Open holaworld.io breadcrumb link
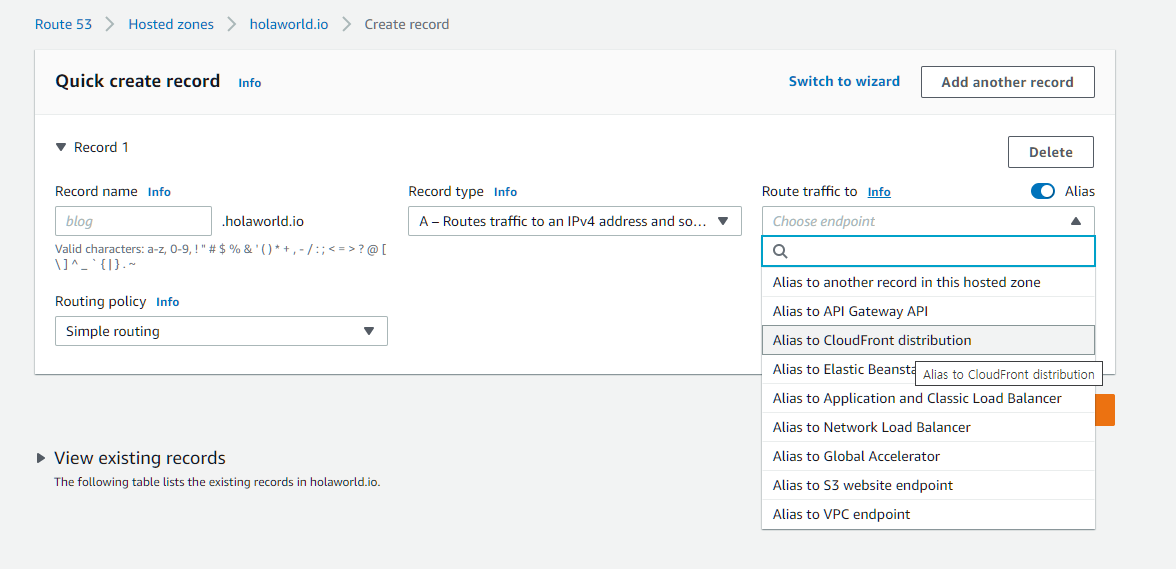This screenshot has height=569, width=1176. [289, 24]
